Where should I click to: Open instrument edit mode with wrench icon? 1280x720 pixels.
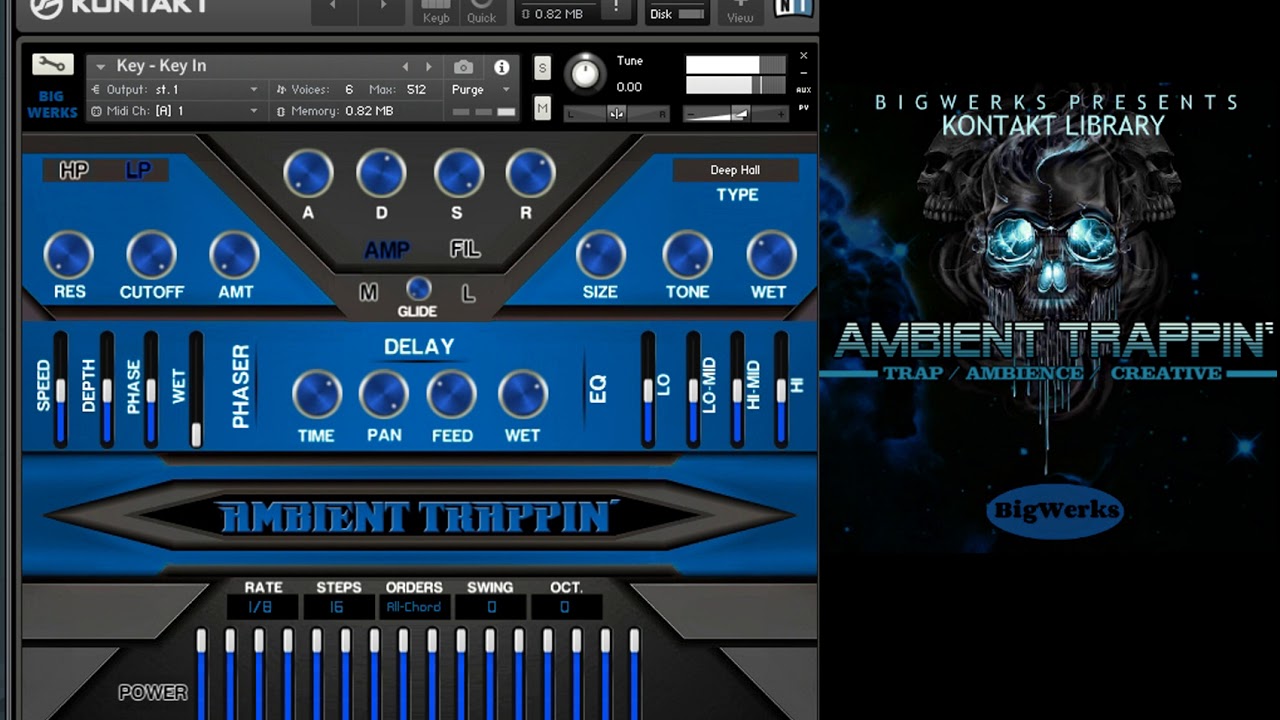point(53,65)
